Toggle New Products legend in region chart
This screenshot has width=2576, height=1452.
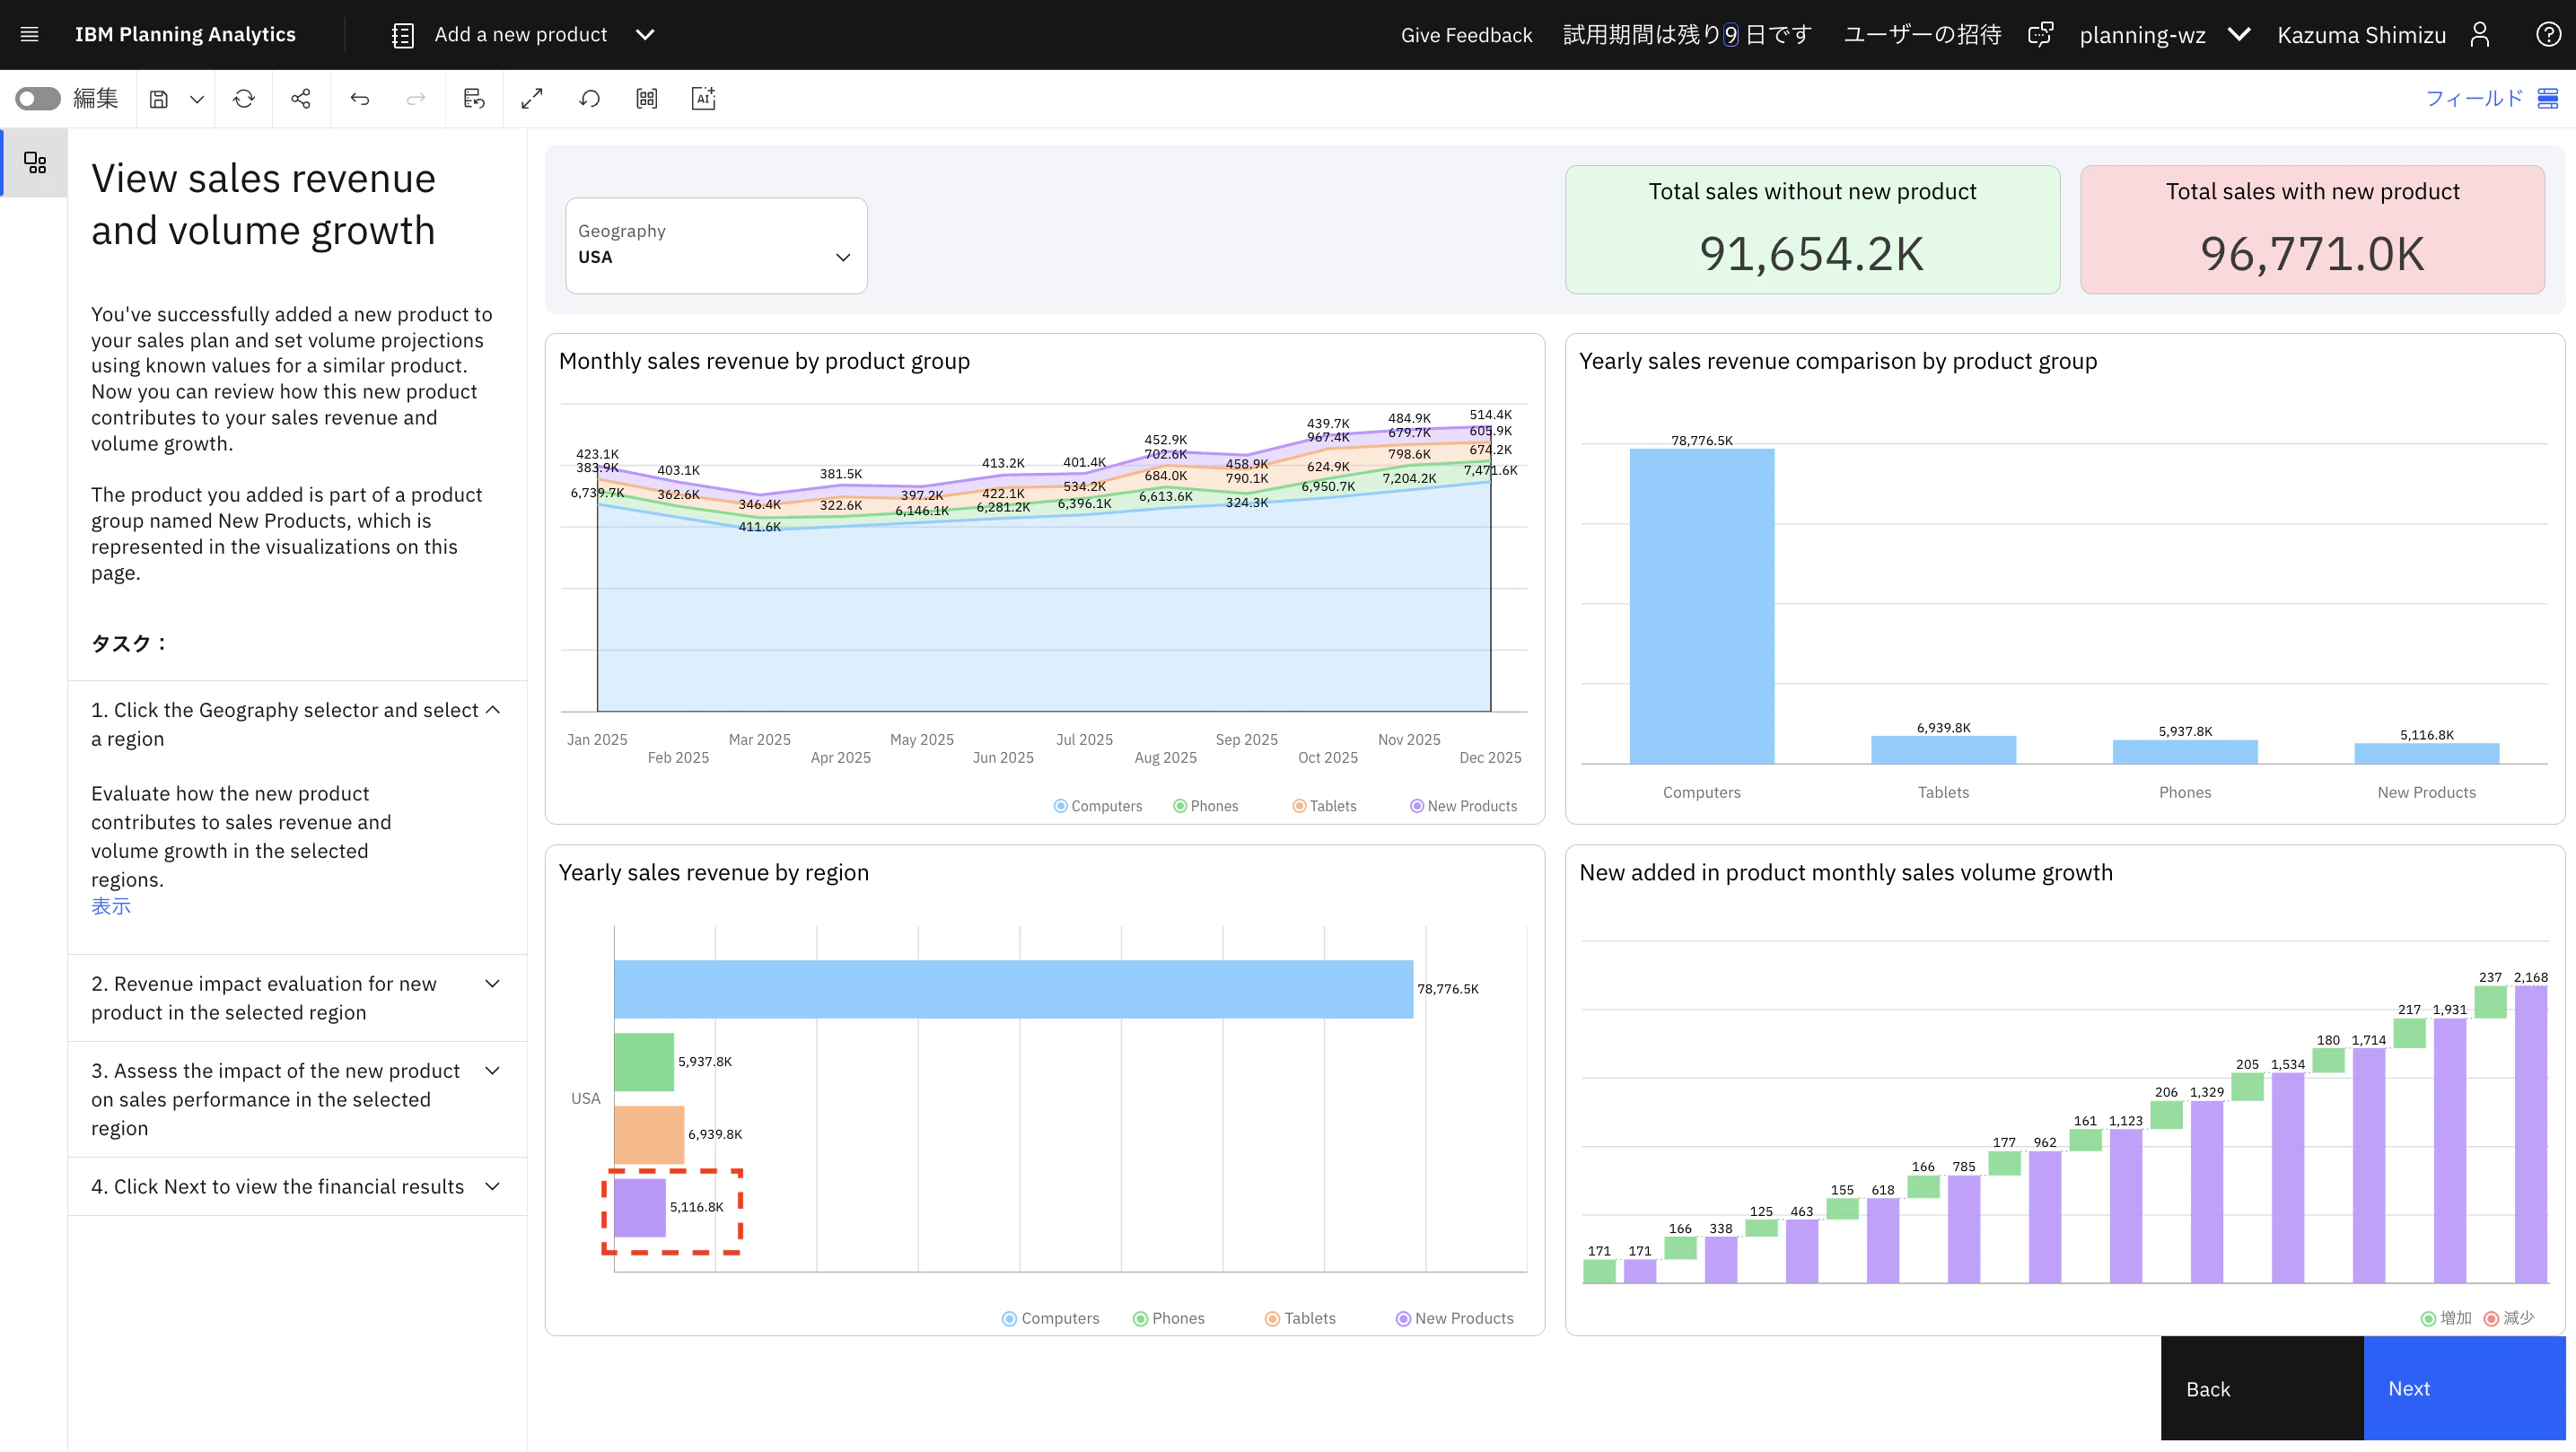1455,1318
